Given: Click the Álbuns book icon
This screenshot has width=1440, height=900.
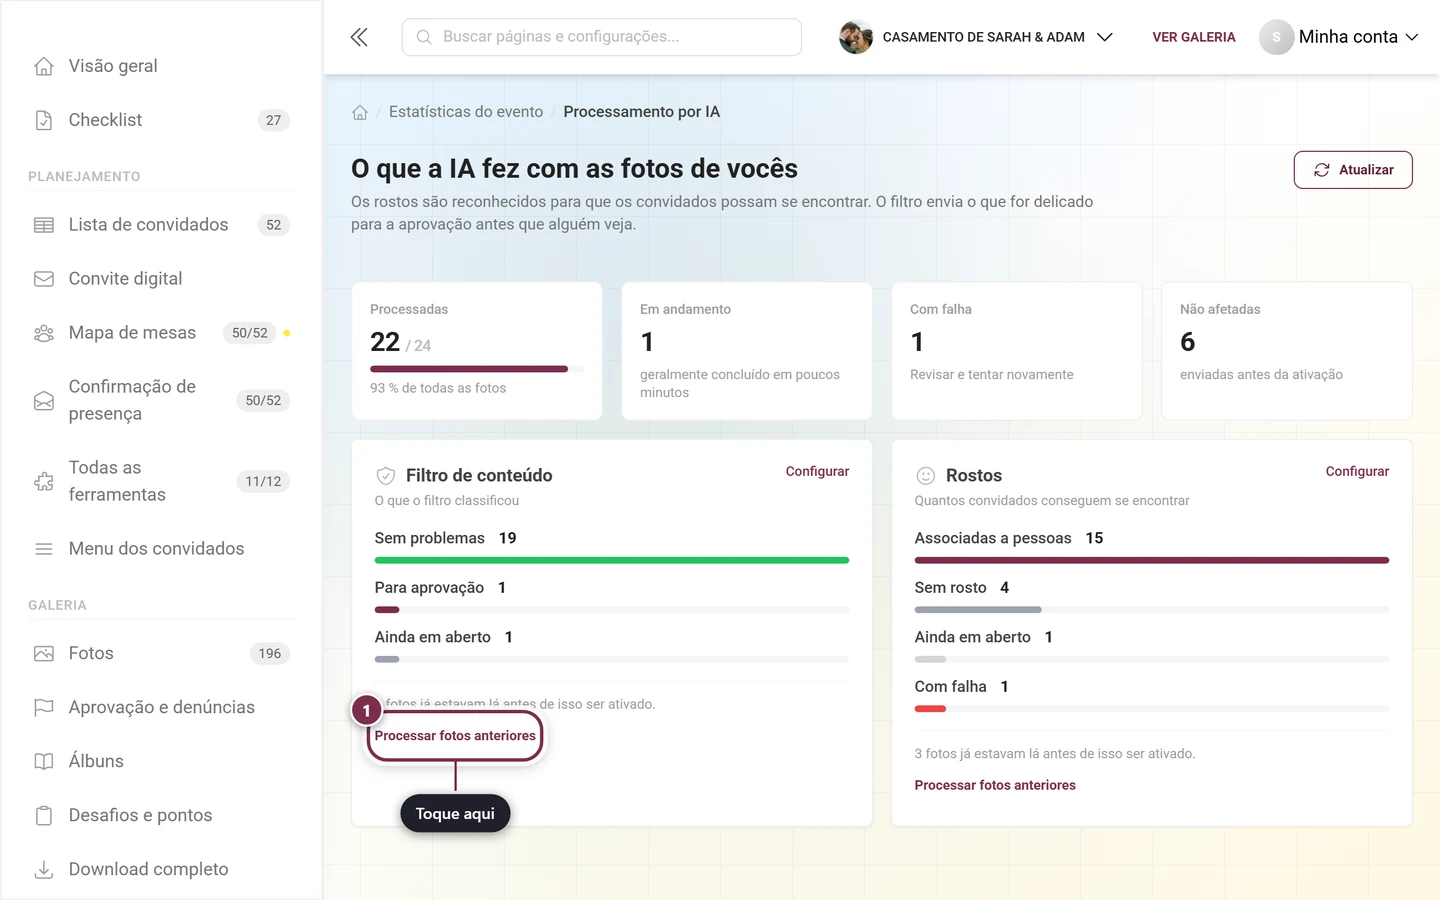Looking at the screenshot, I should point(44,761).
